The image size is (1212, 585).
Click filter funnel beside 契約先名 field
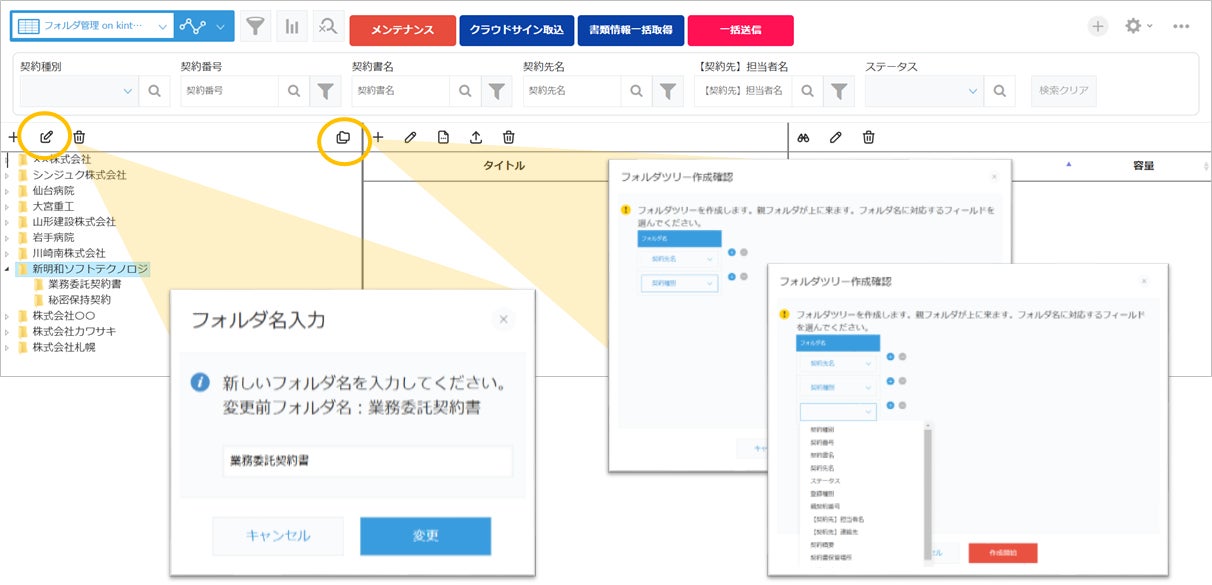(x=668, y=91)
